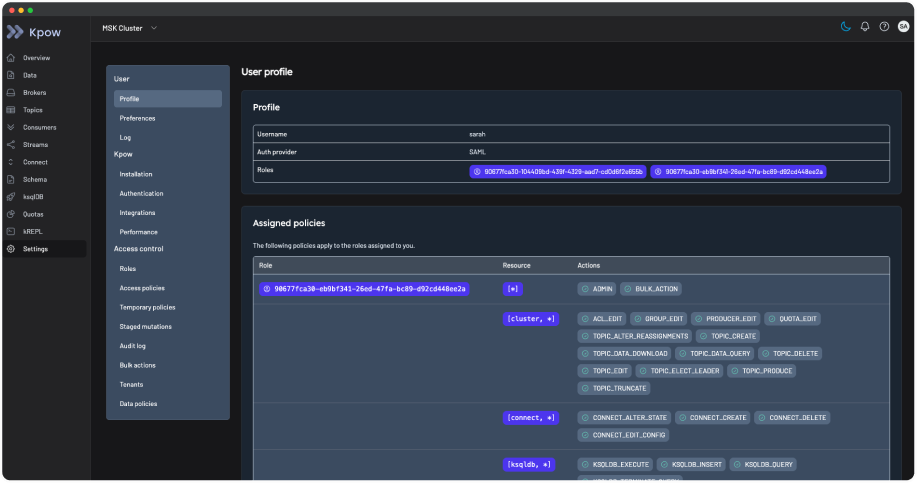The width and height of the screenshot is (917, 483).
Task: Click the CONNECT_CREATE action chip
Action: coord(712,418)
